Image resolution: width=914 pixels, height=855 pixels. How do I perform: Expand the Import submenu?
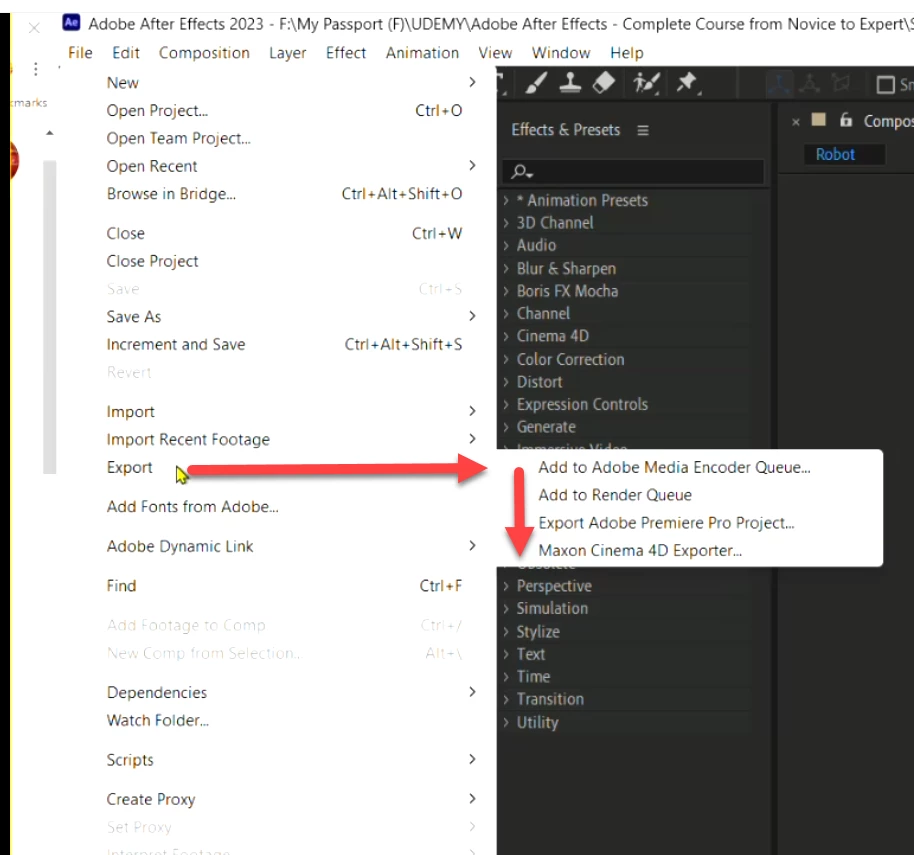point(291,412)
